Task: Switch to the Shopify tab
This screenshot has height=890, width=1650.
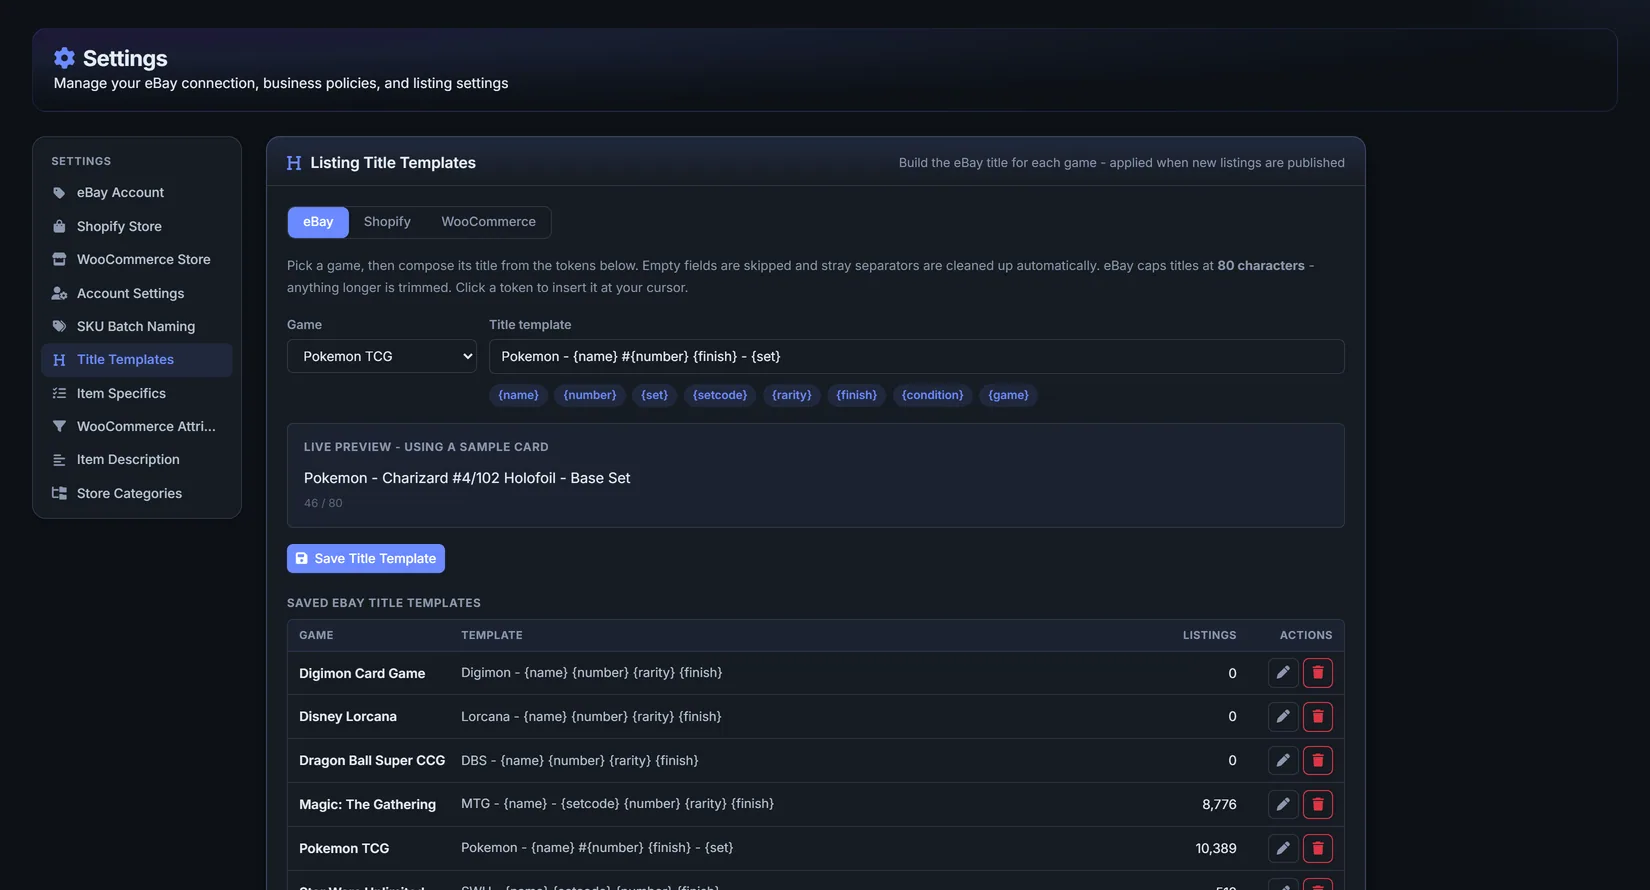Action: [x=387, y=222]
